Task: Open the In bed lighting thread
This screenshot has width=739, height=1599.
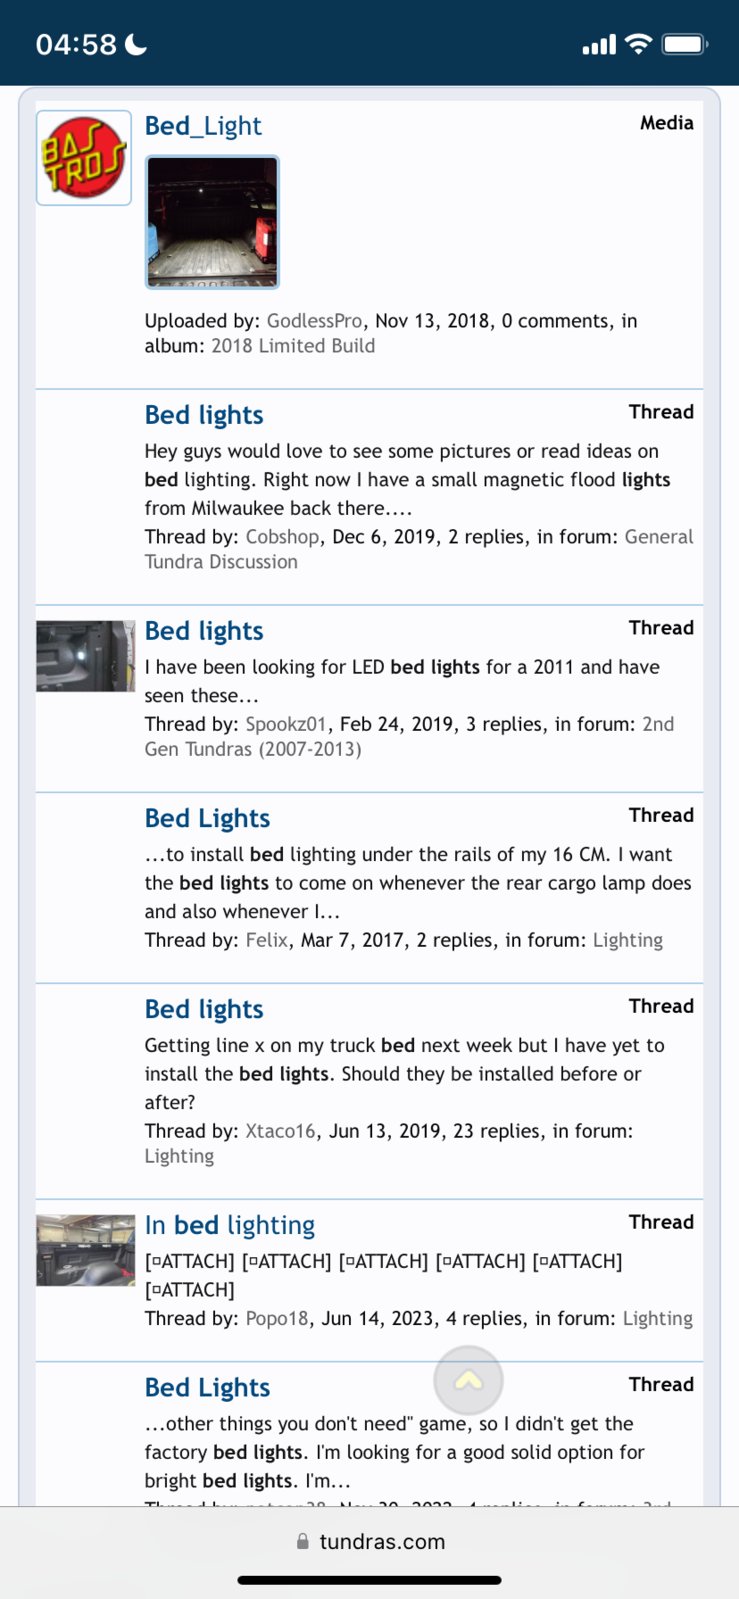Action: pyautogui.click(x=230, y=1225)
